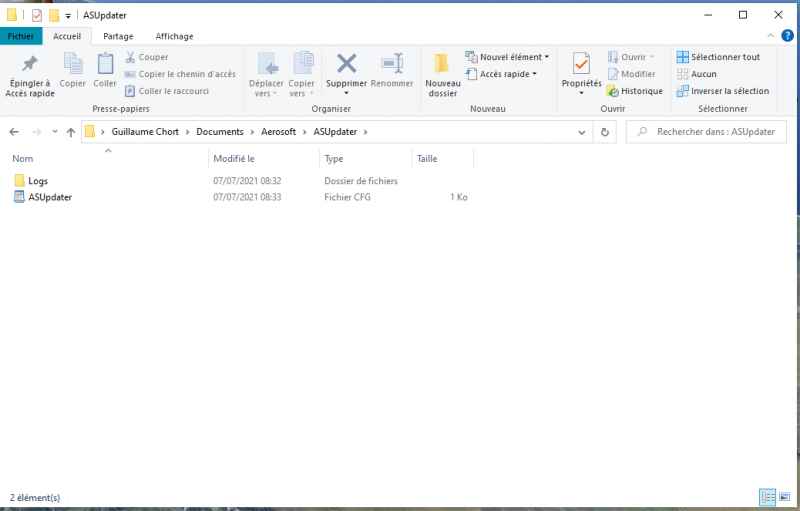Screen dimensions: 800x511
Task: Click the Propriétés checkmark icon
Action: click(581, 64)
